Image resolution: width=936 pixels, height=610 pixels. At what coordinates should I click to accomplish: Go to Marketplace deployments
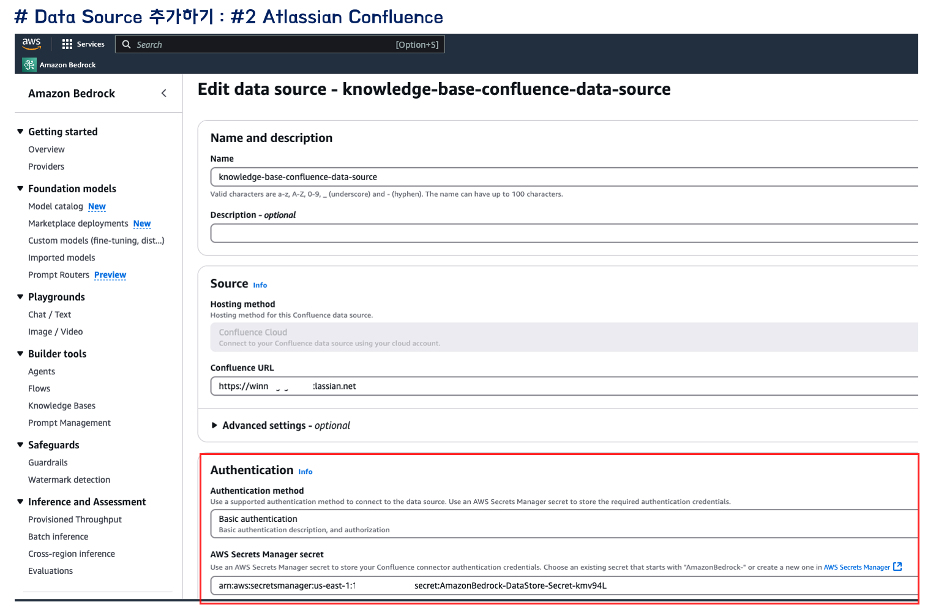[78, 223]
